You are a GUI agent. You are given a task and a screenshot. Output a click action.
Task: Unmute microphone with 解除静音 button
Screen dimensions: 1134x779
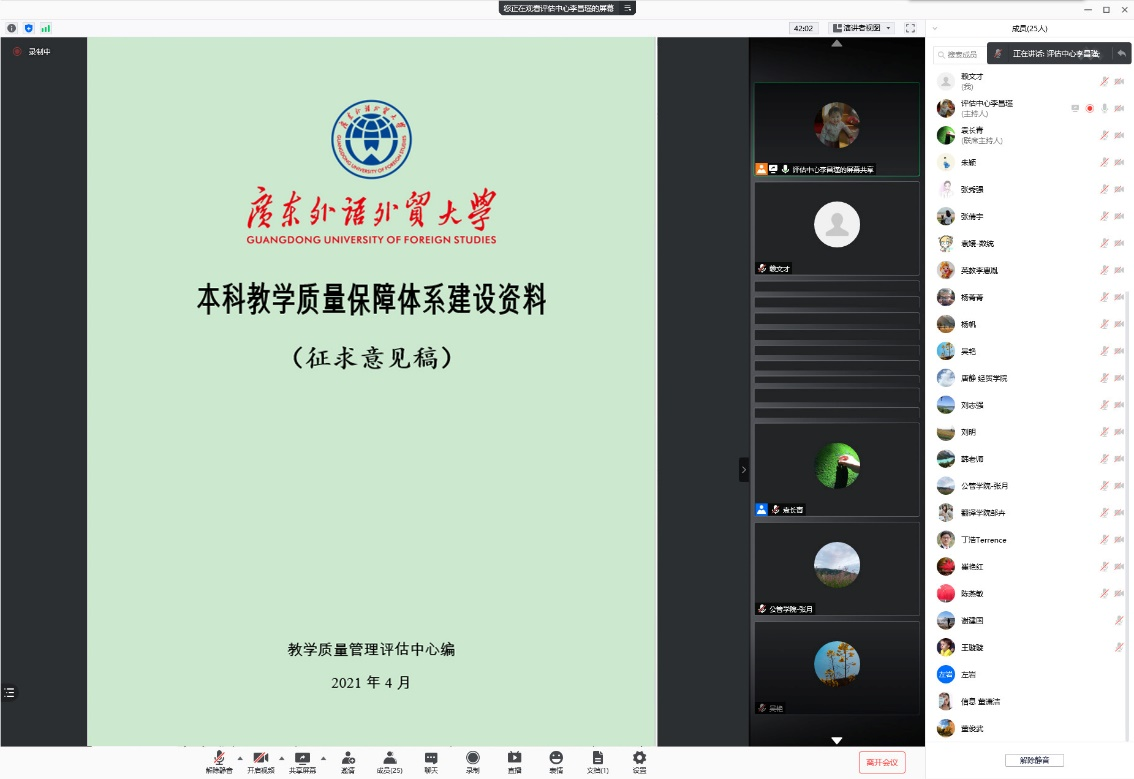click(219, 760)
